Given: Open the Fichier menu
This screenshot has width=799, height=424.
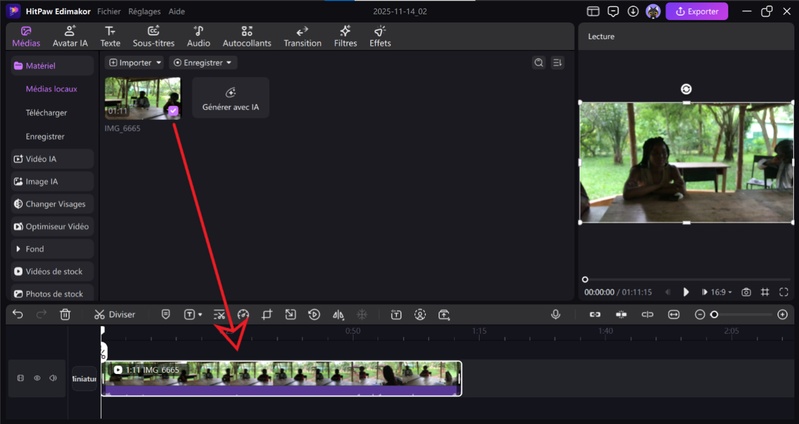Looking at the screenshot, I should coord(109,11).
